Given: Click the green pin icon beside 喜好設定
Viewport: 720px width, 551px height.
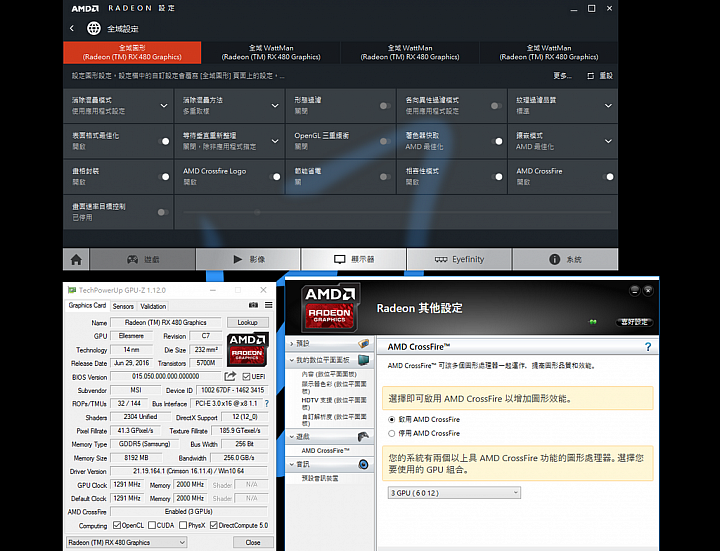Looking at the screenshot, I should pyautogui.click(x=593, y=322).
